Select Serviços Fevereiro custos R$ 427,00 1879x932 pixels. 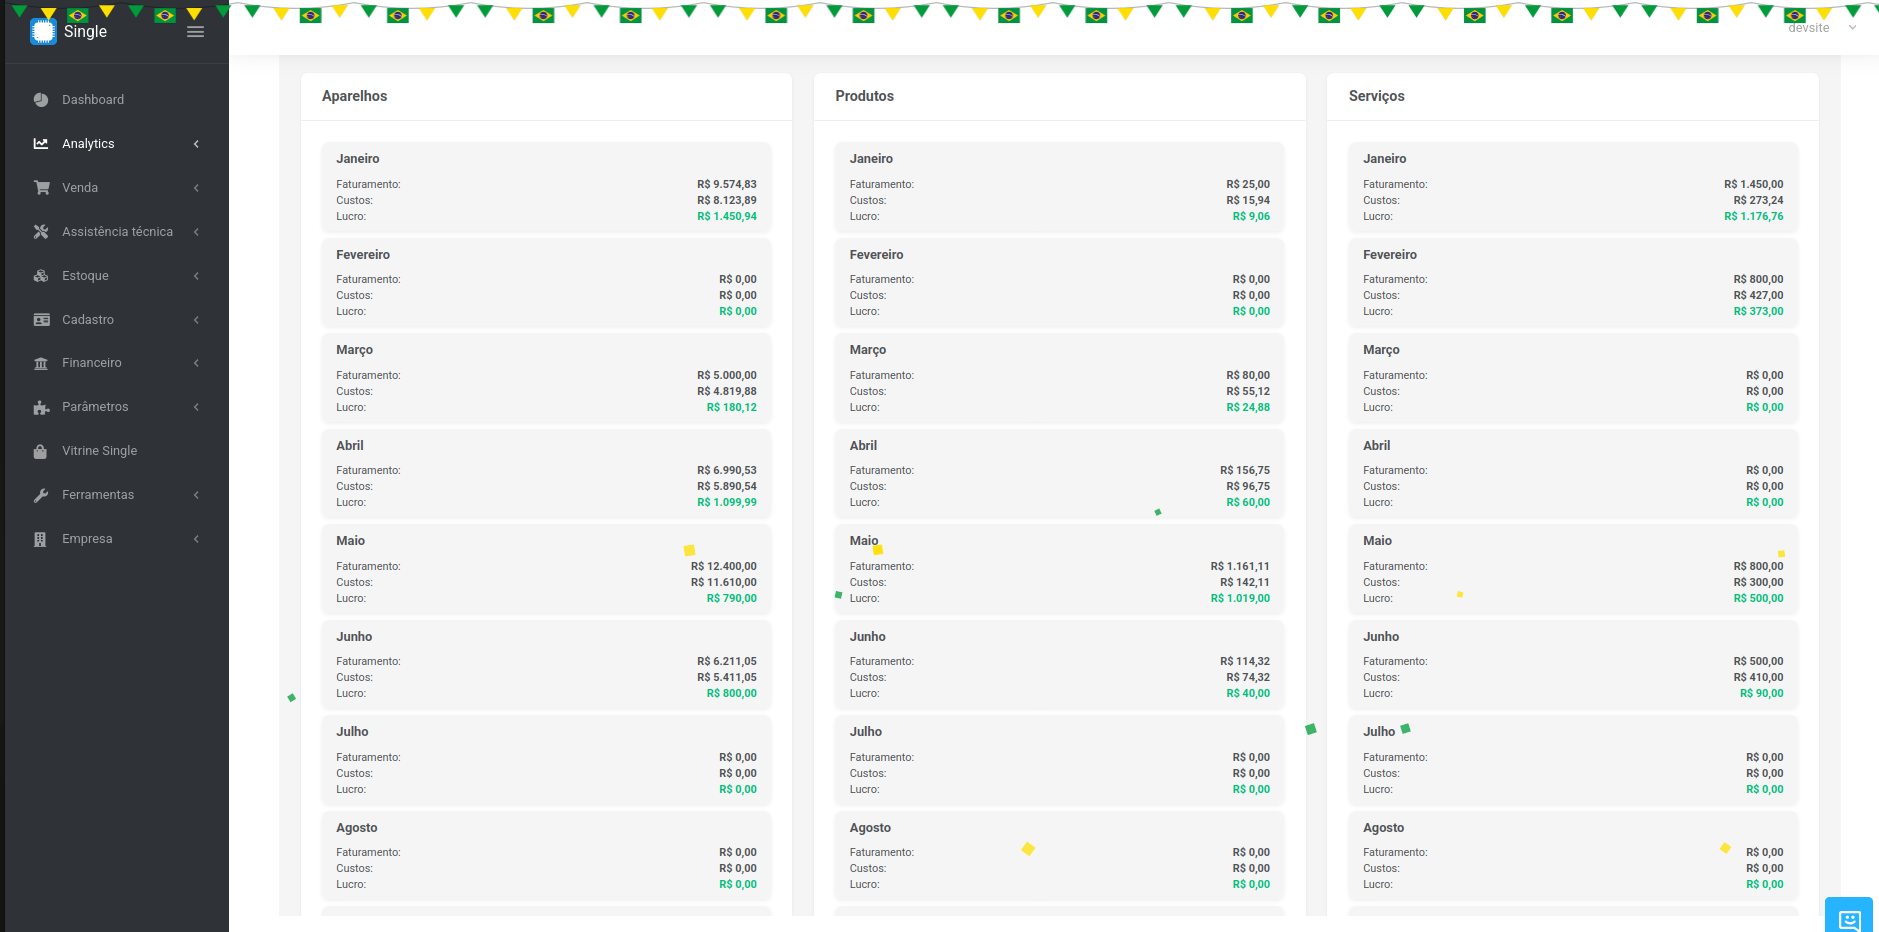pos(1759,296)
